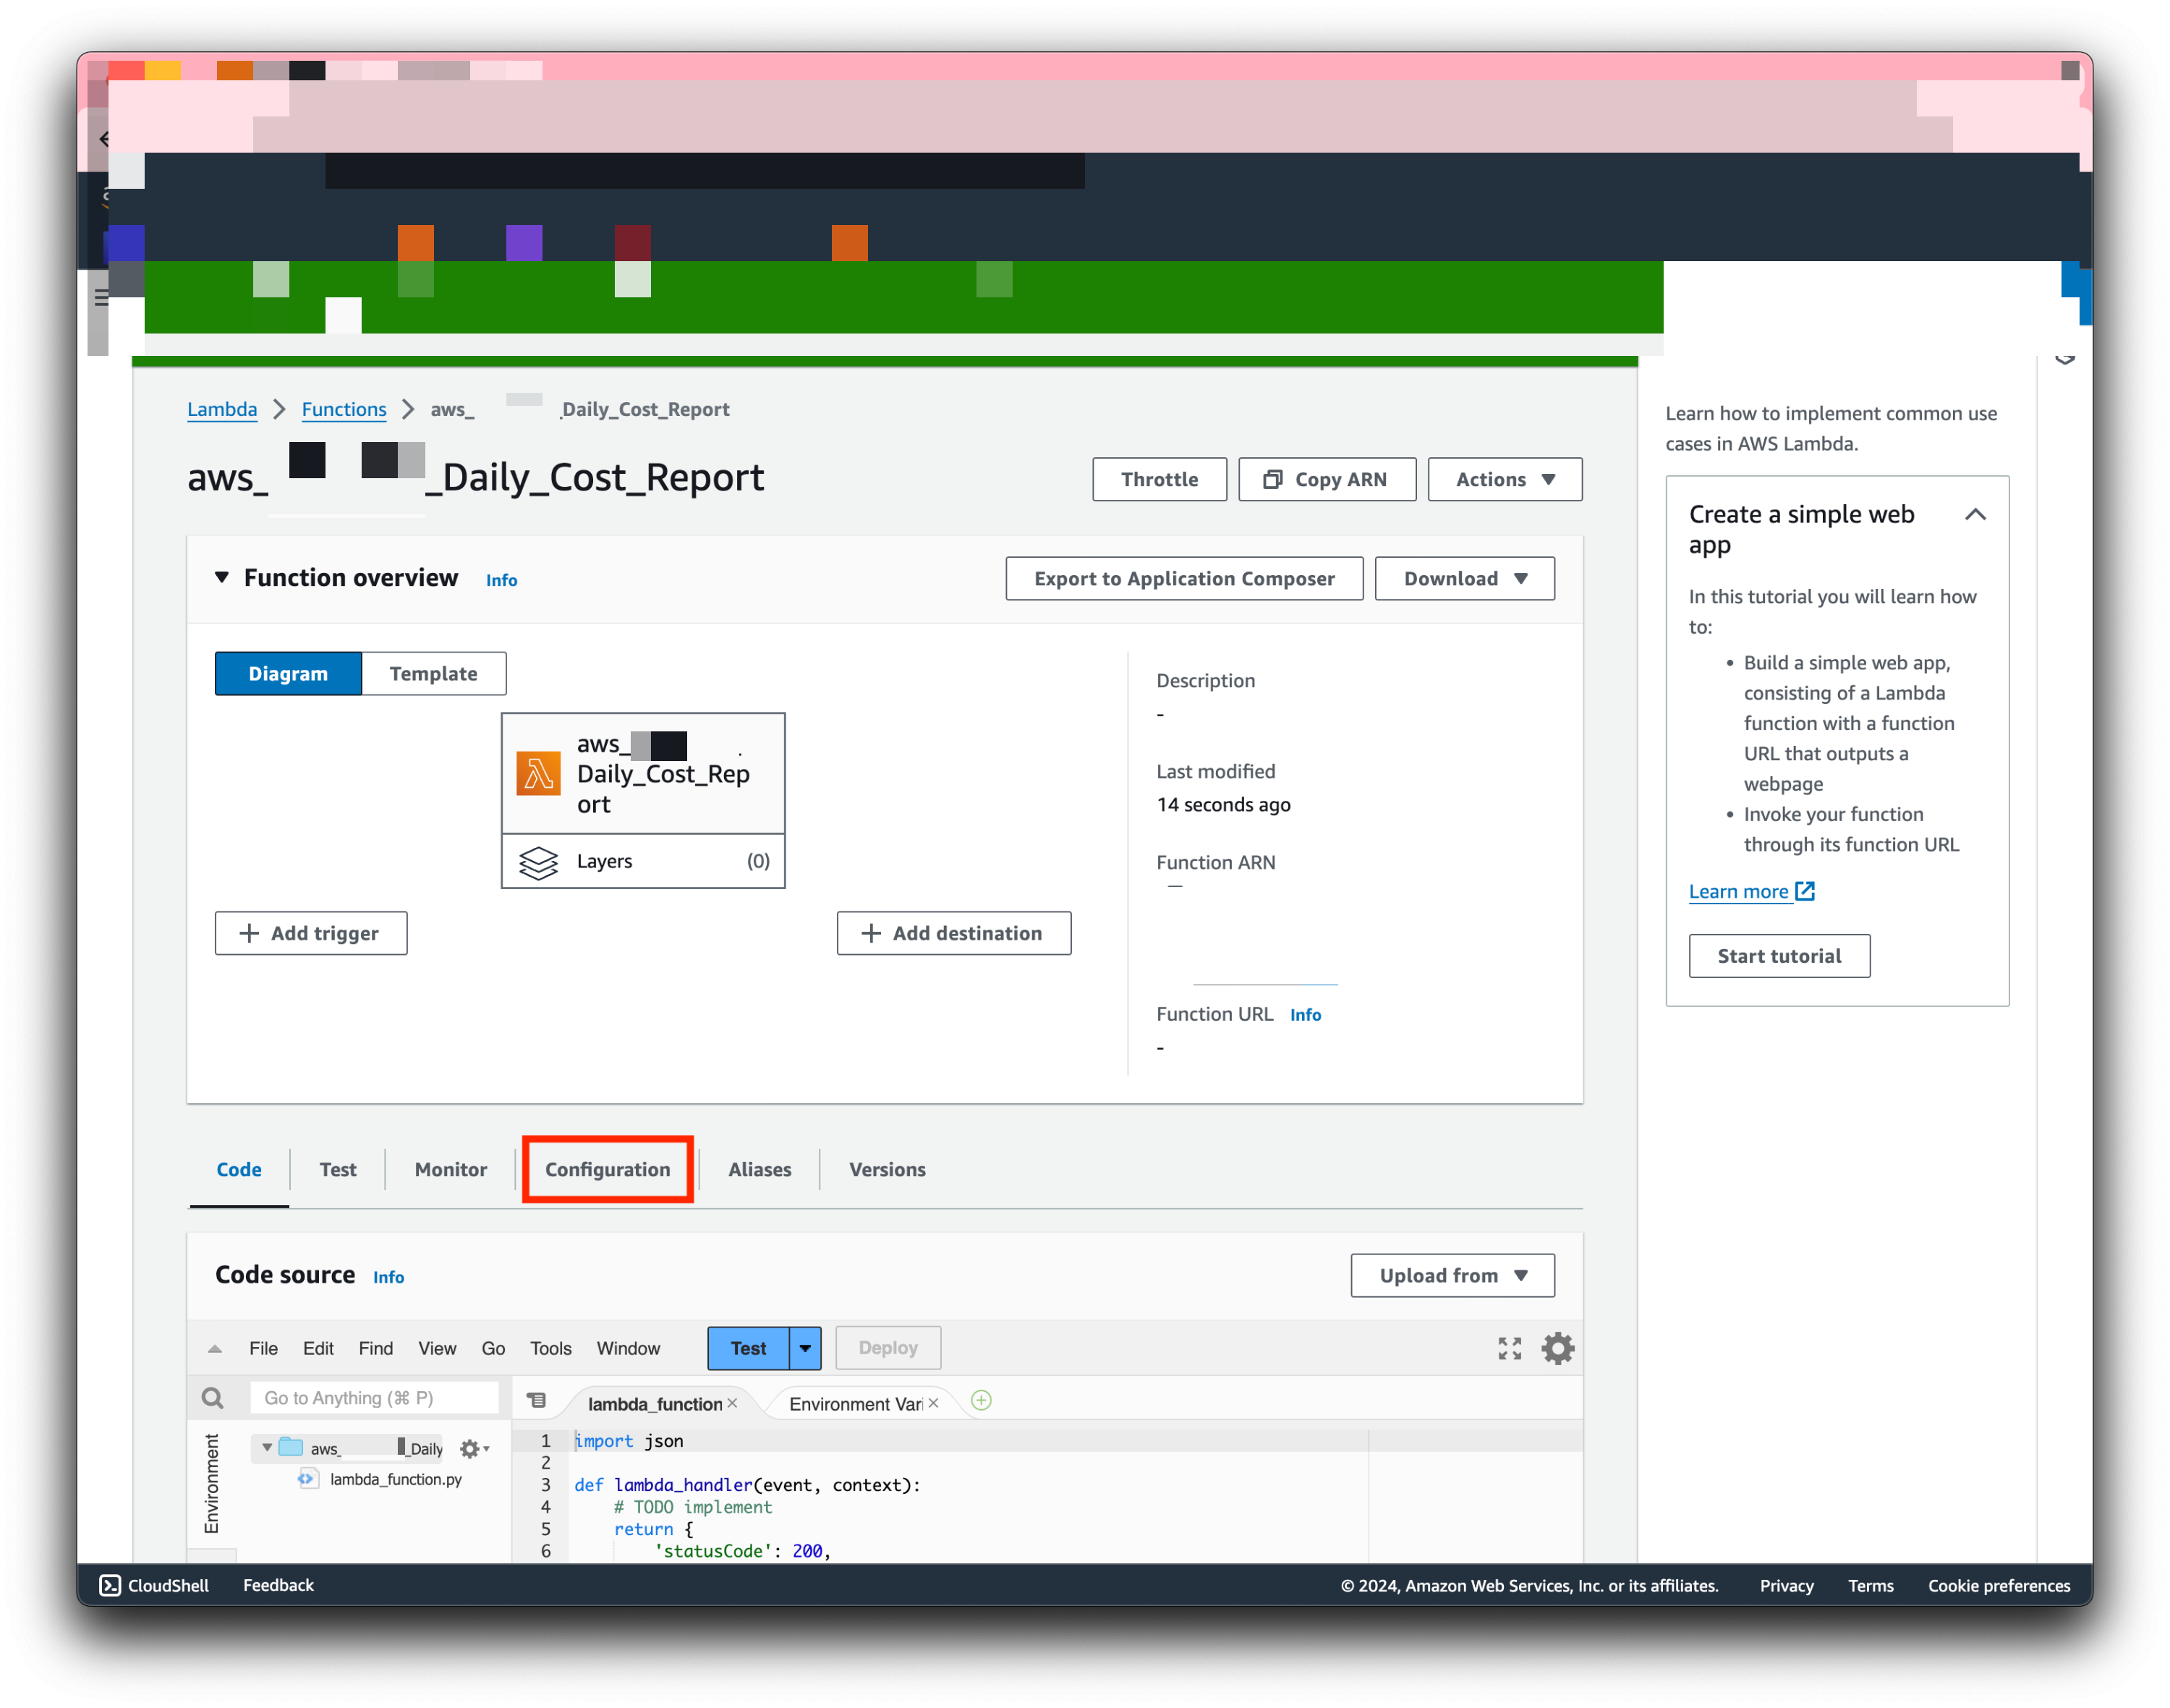
Task: Open the Configuration tab
Action: pos(607,1169)
